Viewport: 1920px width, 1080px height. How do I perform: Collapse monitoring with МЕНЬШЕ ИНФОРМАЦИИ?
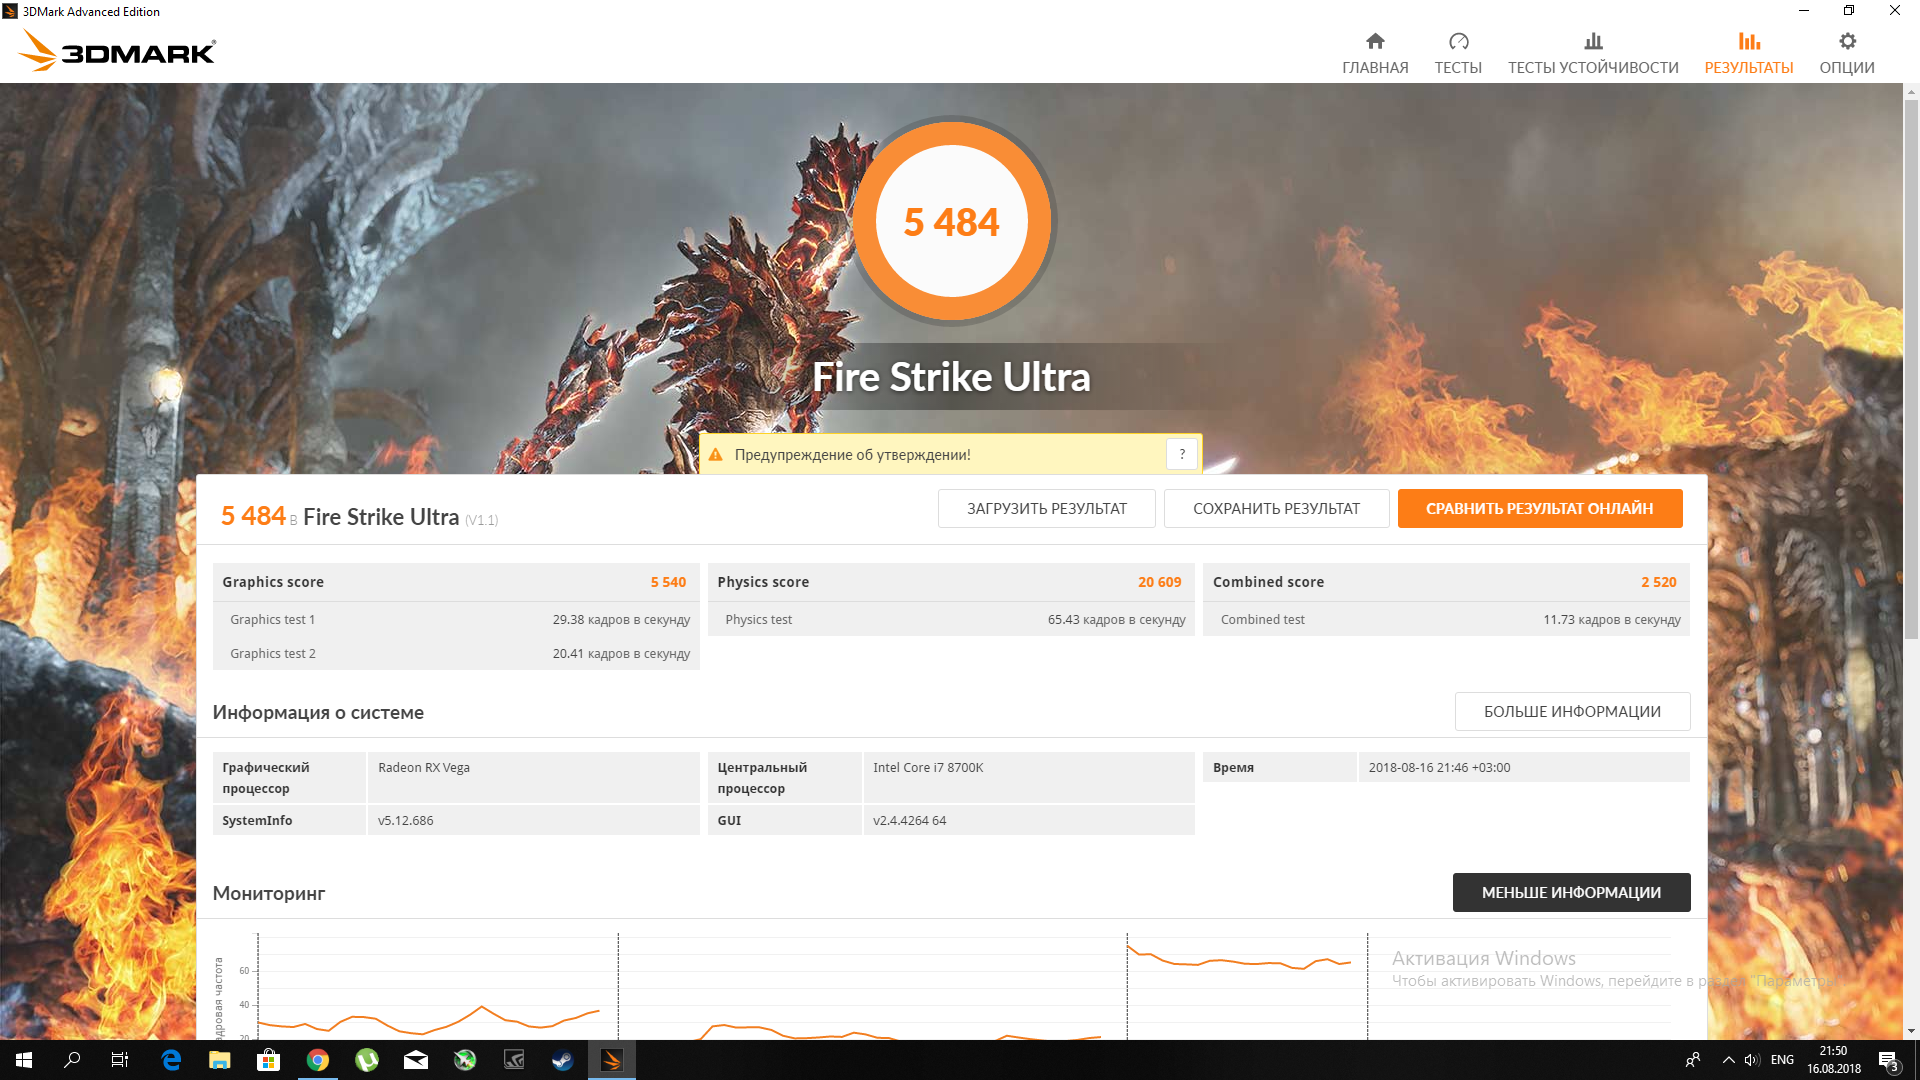pyautogui.click(x=1571, y=892)
